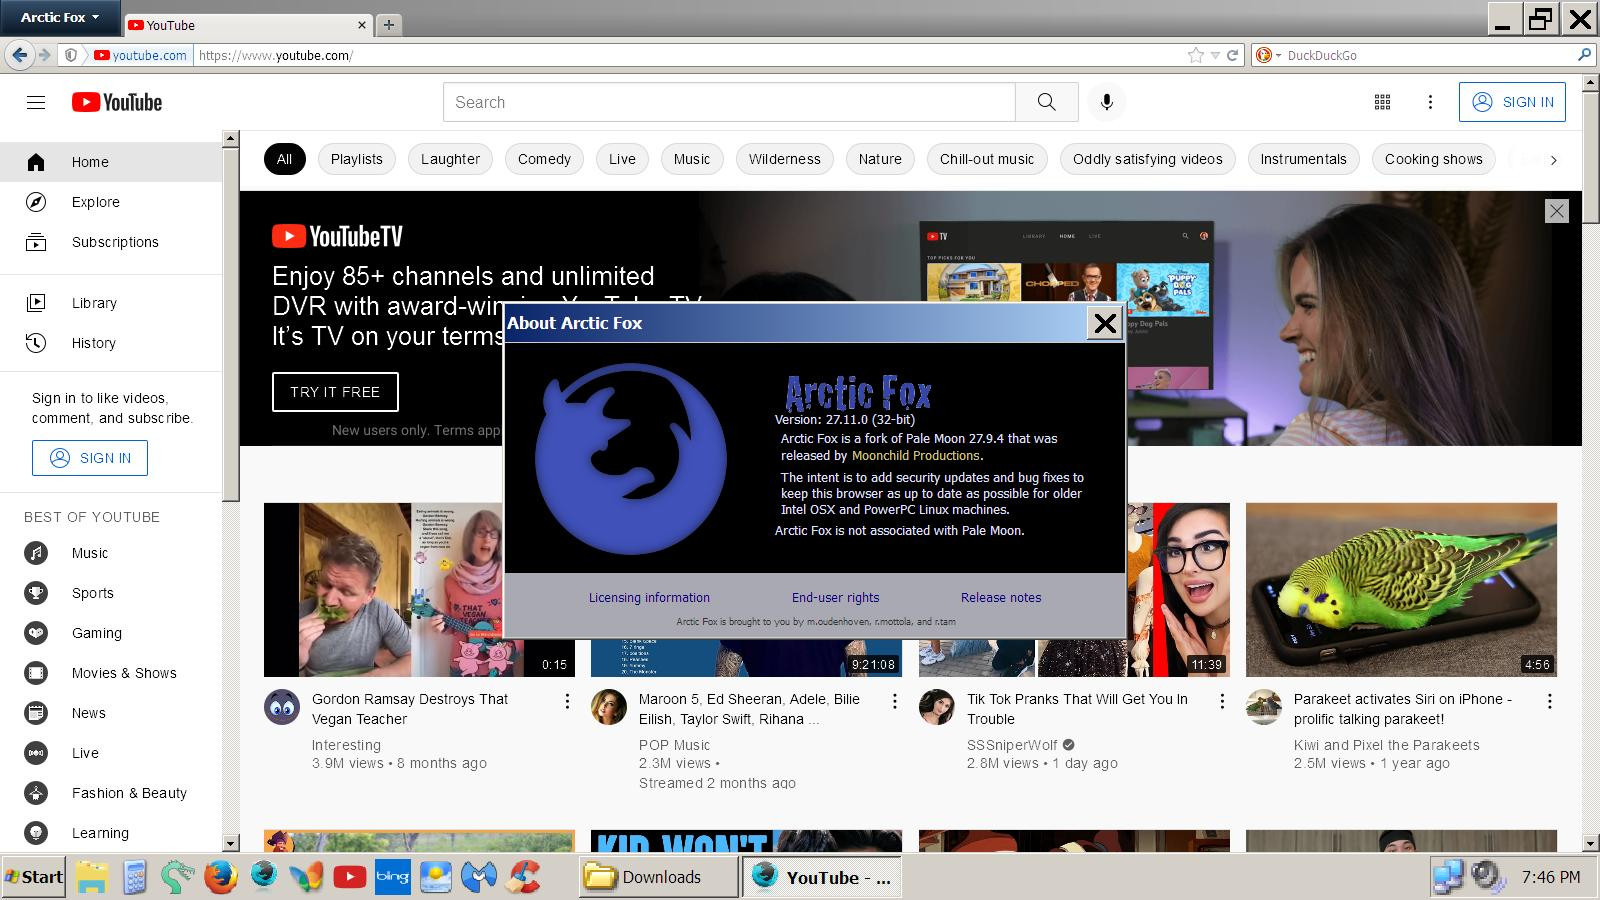Click main page scrollbar down arrow
This screenshot has height=900, width=1600.
[1591, 843]
